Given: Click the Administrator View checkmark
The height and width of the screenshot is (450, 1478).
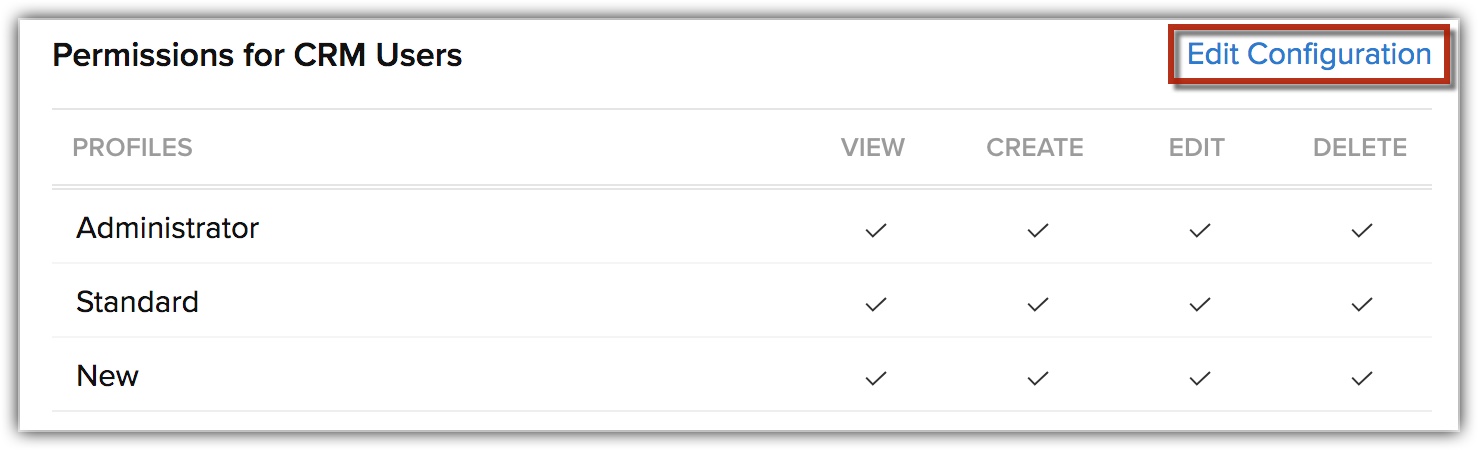Looking at the screenshot, I should click(x=876, y=230).
